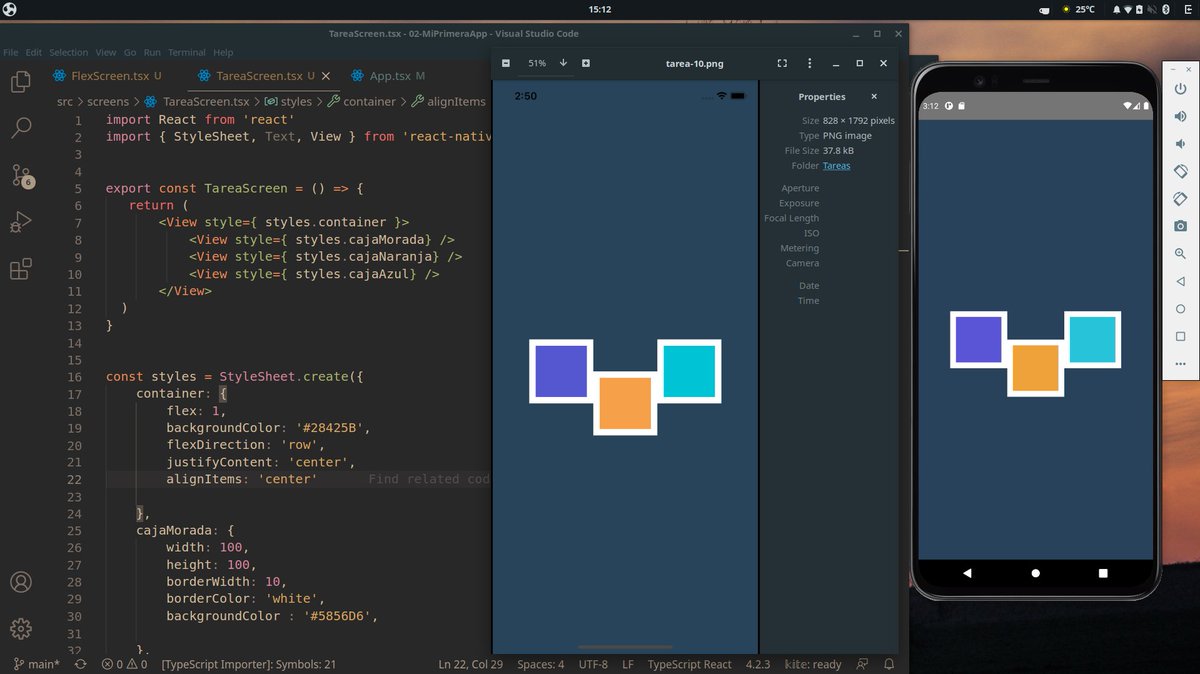Click the home circle in the emulator side toolbar
Viewport: 1200px width, 674px height.
(1181, 309)
